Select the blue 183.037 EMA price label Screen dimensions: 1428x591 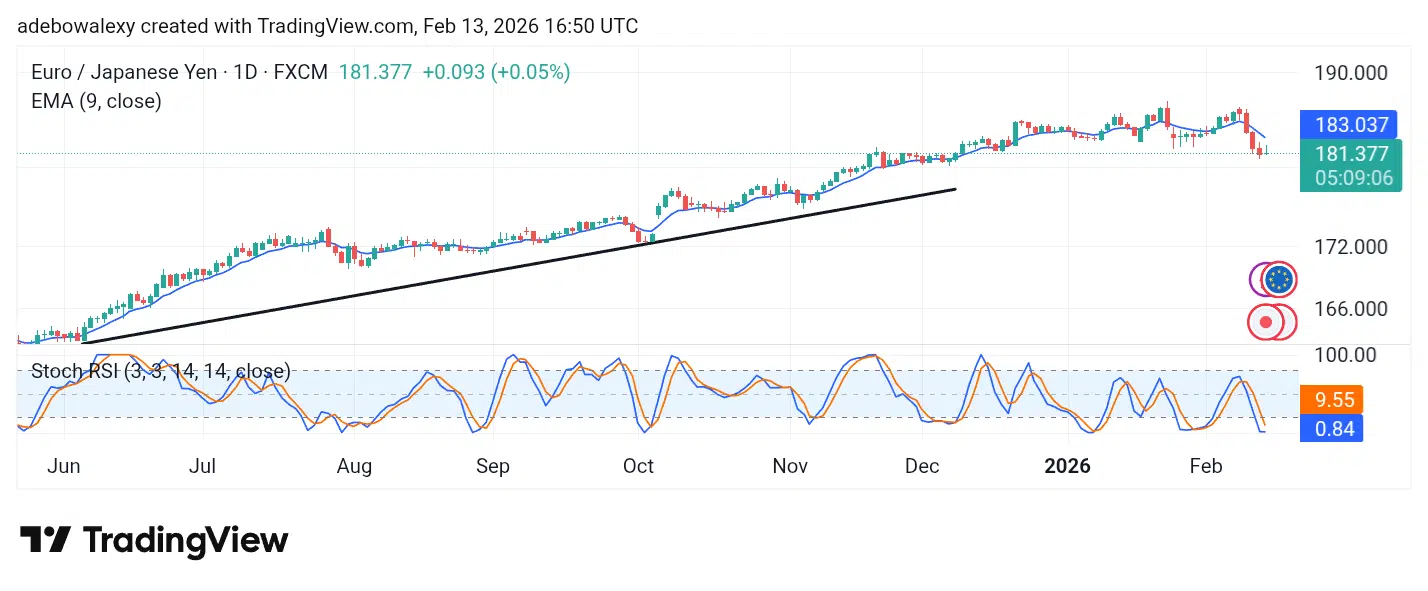tap(1352, 125)
